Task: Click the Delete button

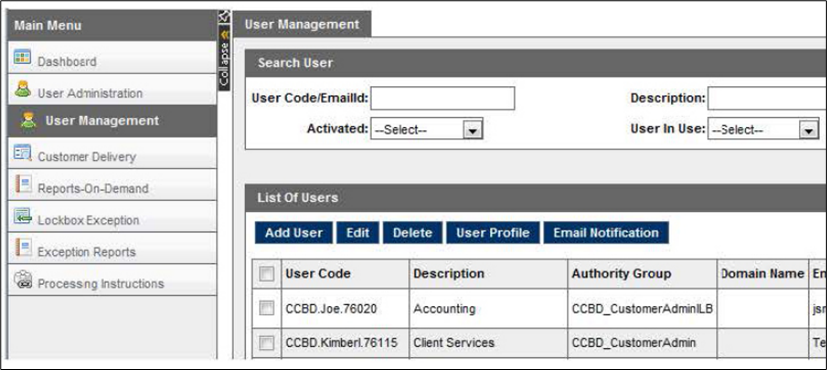Action: click(x=412, y=233)
